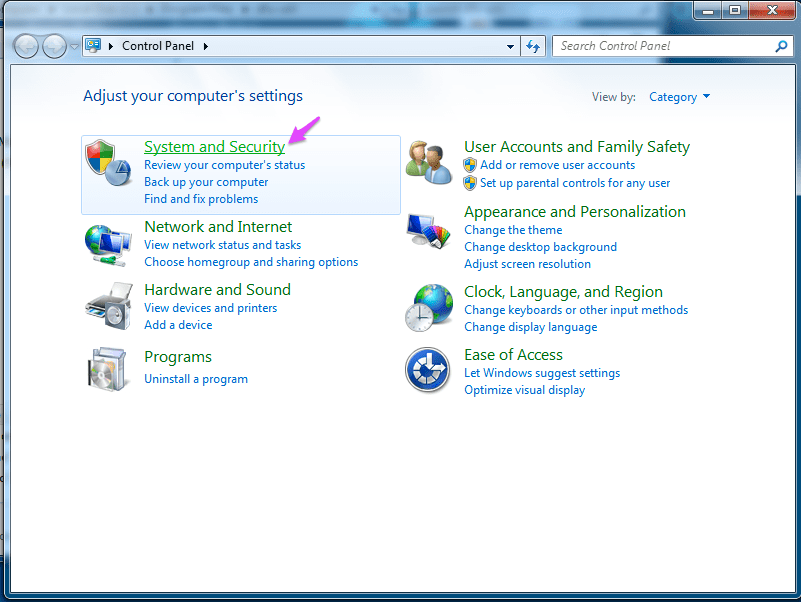Expand the arrow before Control Panel breadcrumb
The width and height of the screenshot is (801, 602).
110,47
